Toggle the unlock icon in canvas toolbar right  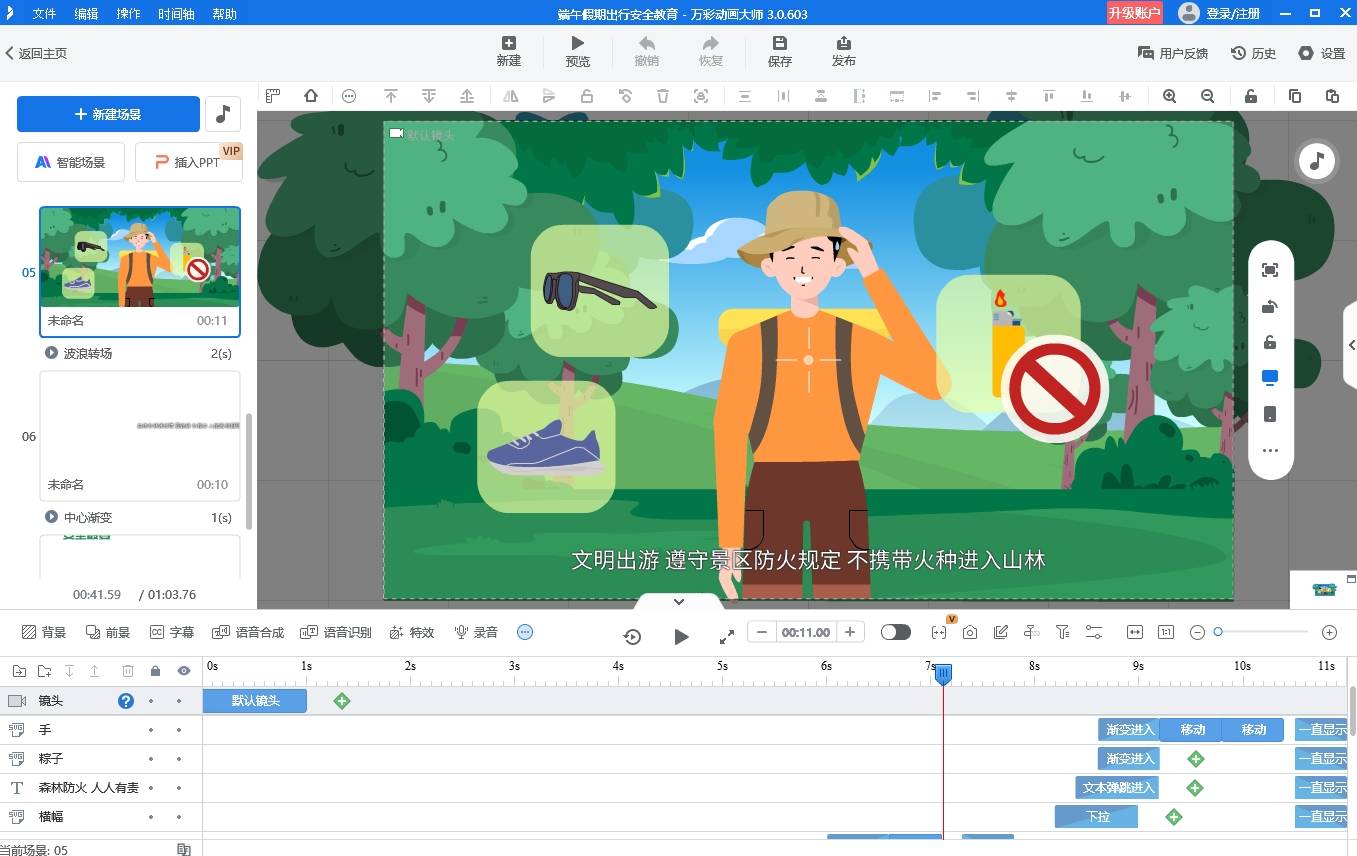point(1251,96)
